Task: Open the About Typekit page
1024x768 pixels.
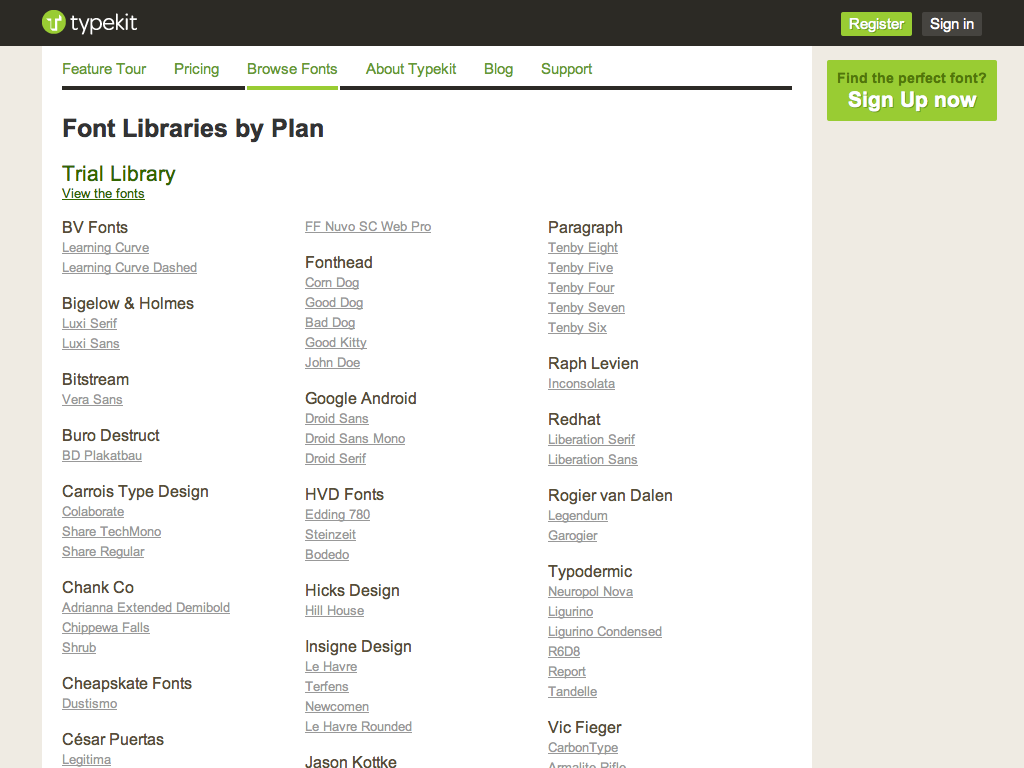Action: click(411, 69)
